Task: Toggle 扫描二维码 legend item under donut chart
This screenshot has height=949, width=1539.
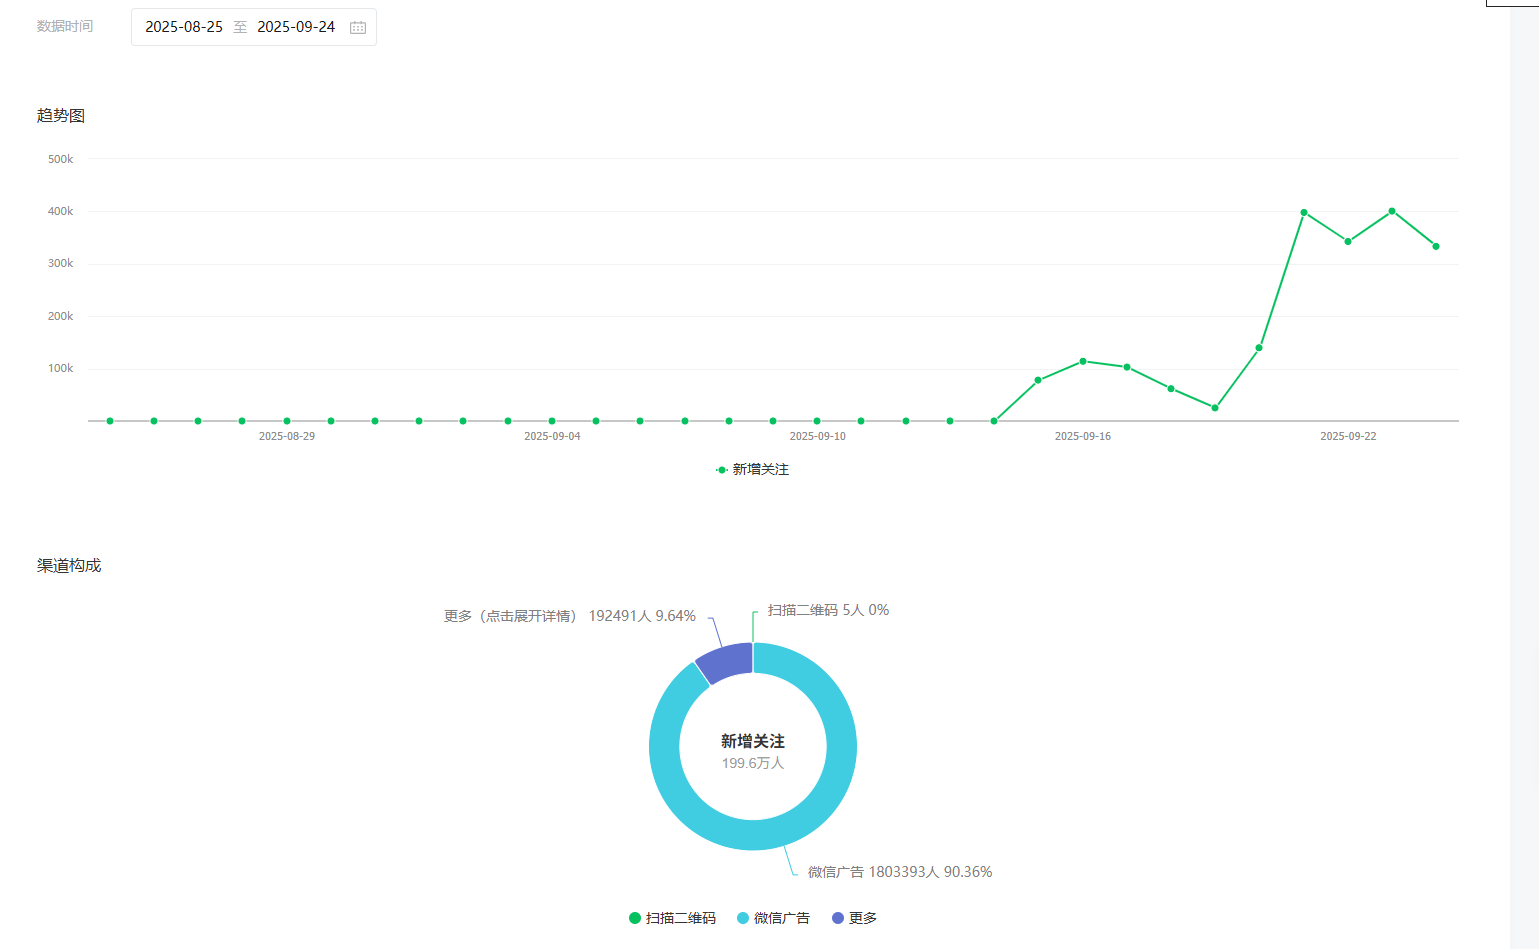Action: [x=672, y=918]
